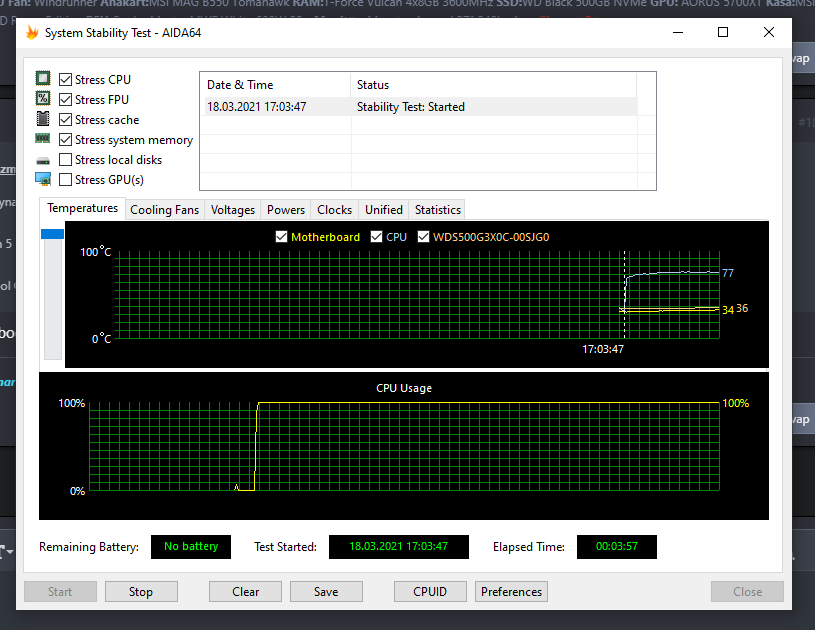This screenshot has width=815, height=630.
Task: Click the CPU Usage graph title
Action: click(x=404, y=388)
